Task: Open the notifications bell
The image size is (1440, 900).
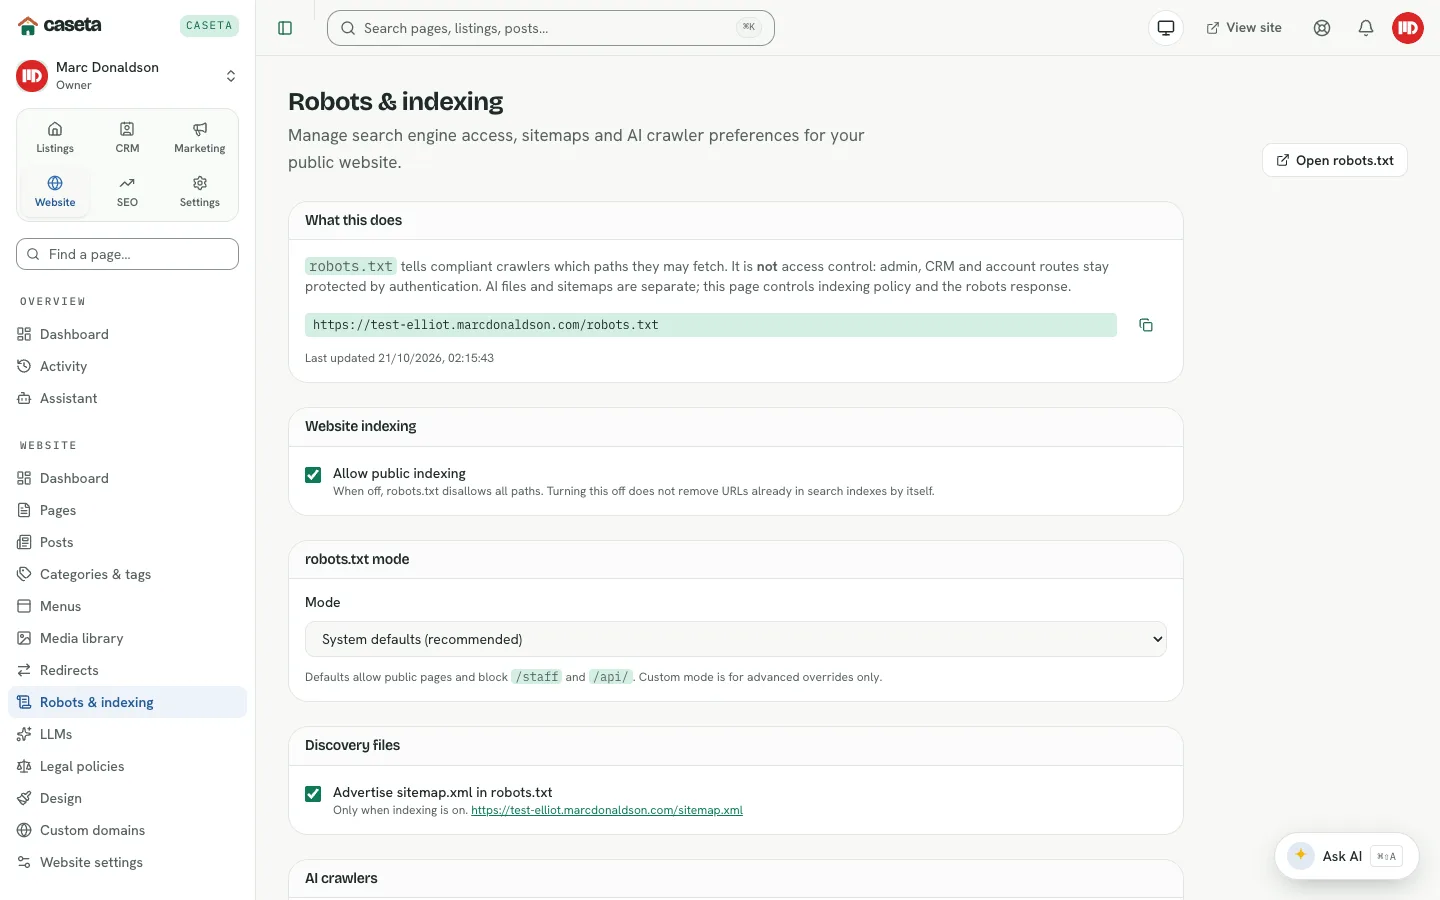Action: coord(1366,28)
